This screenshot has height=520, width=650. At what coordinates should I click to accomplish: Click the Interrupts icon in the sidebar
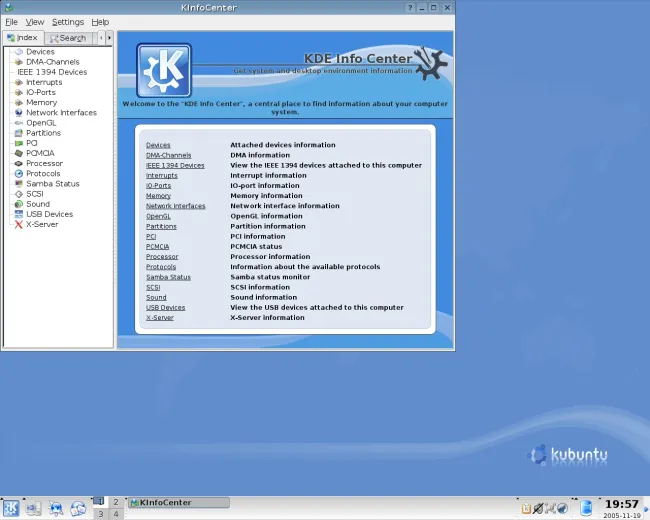coord(19,82)
